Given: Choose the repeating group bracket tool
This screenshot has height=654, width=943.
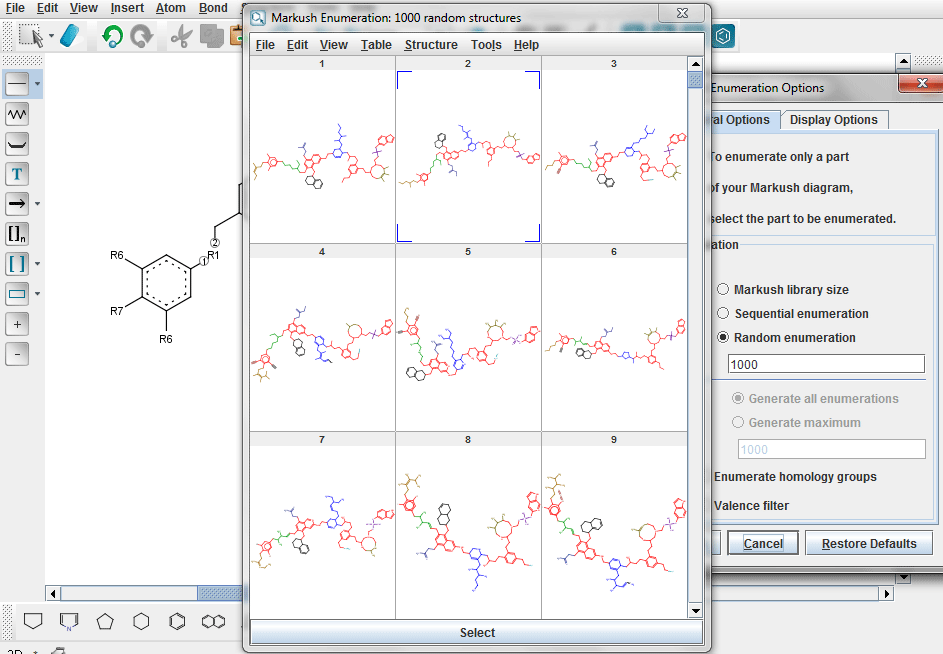Looking at the screenshot, I should pos(16,233).
